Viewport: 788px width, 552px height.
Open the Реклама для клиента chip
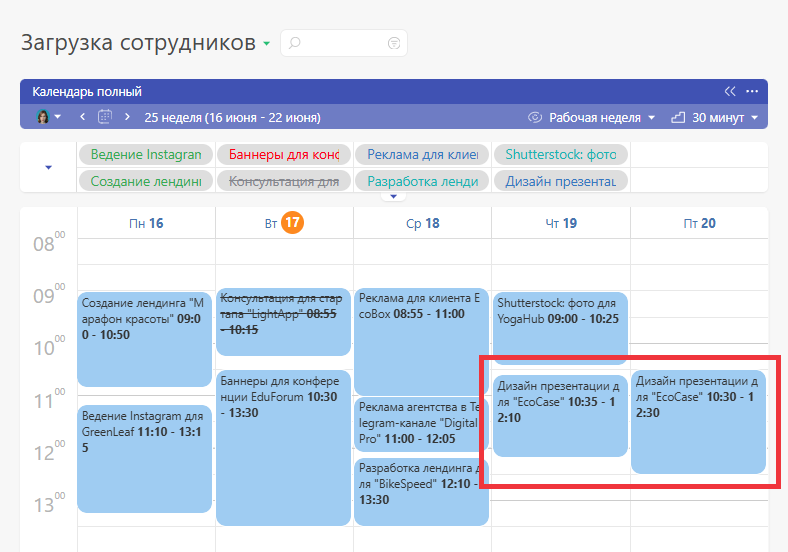(x=422, y=154)
